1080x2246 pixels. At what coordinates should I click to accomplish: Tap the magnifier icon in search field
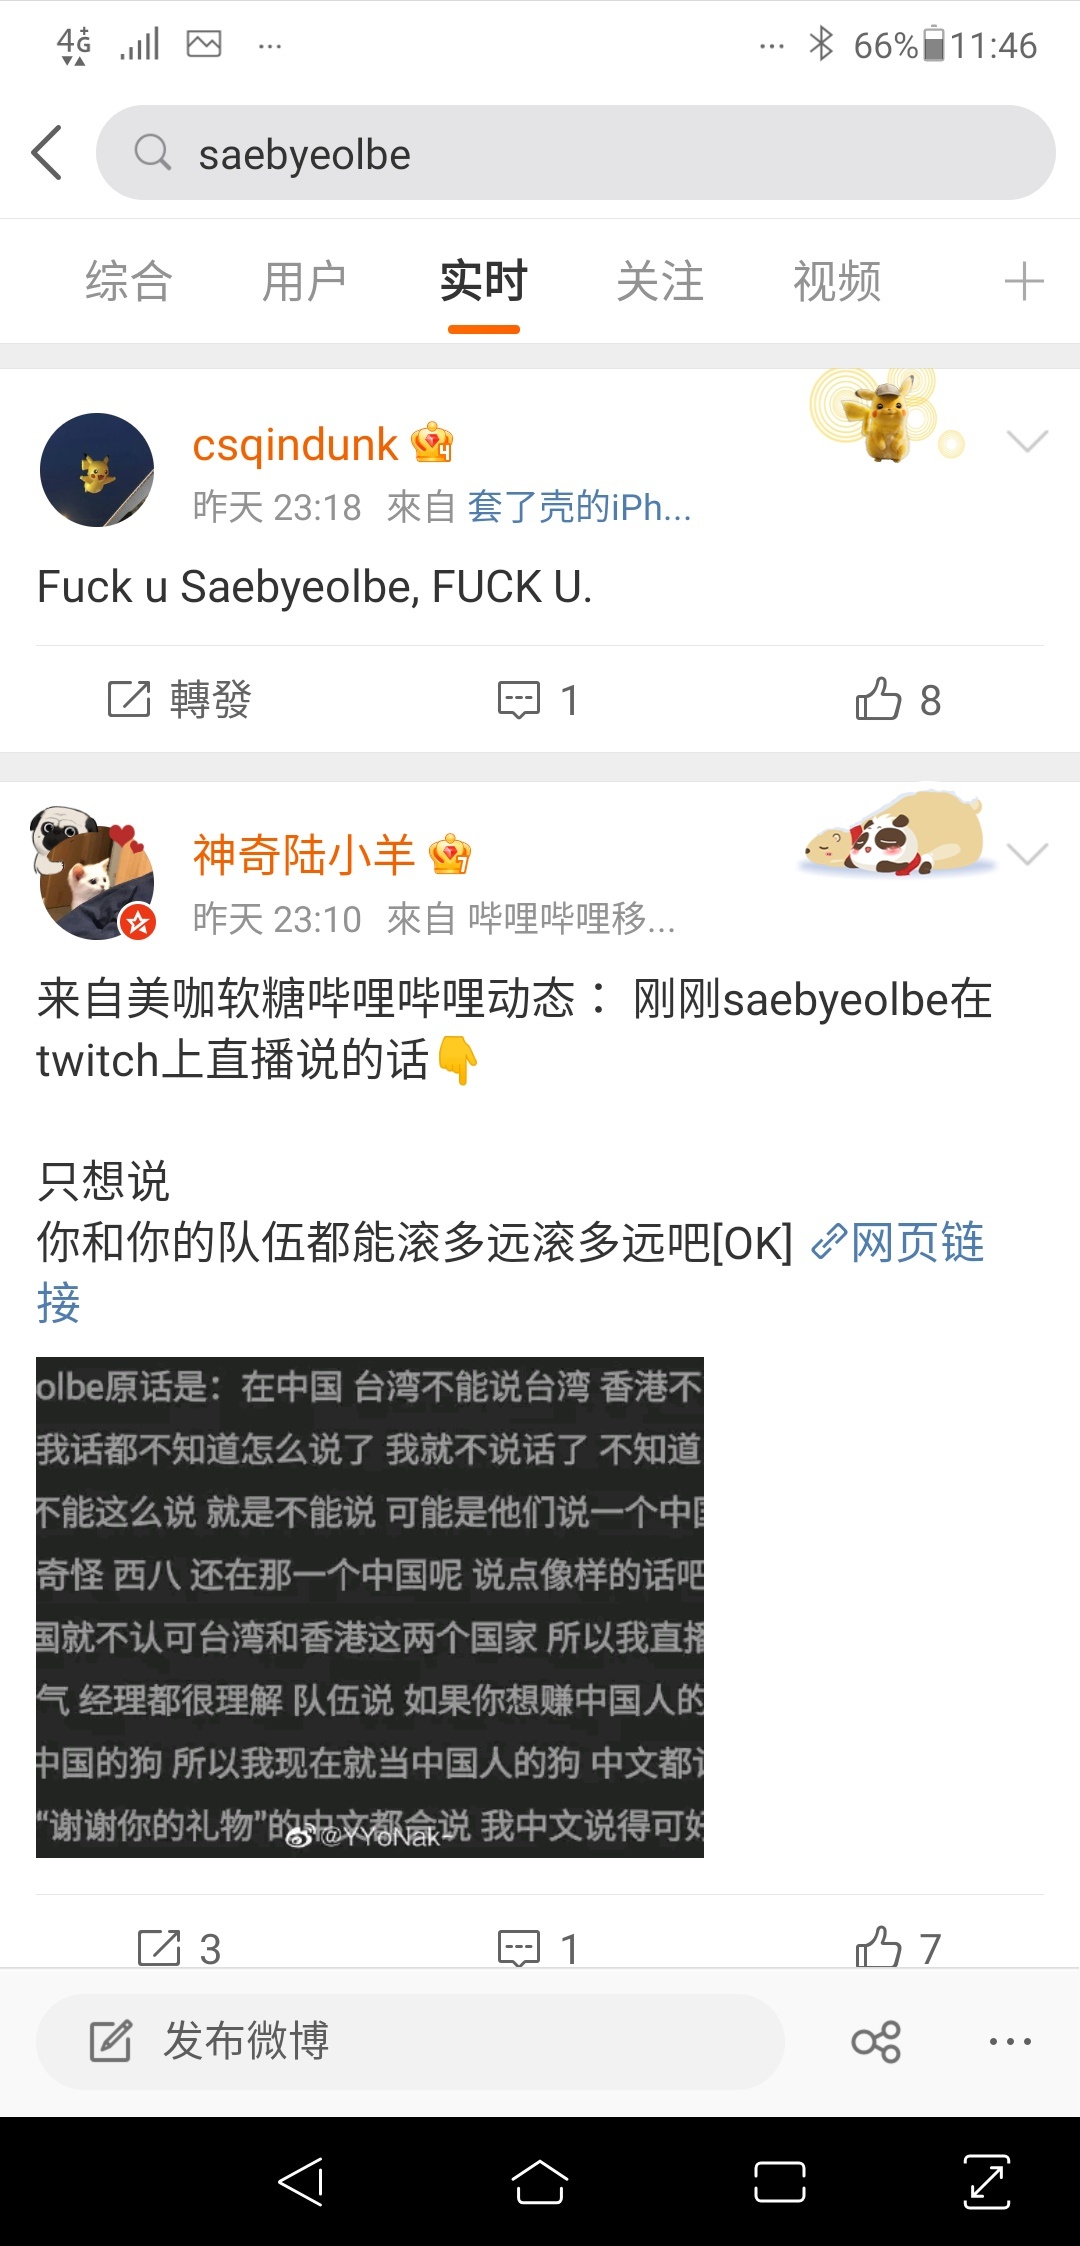point(153,153)
